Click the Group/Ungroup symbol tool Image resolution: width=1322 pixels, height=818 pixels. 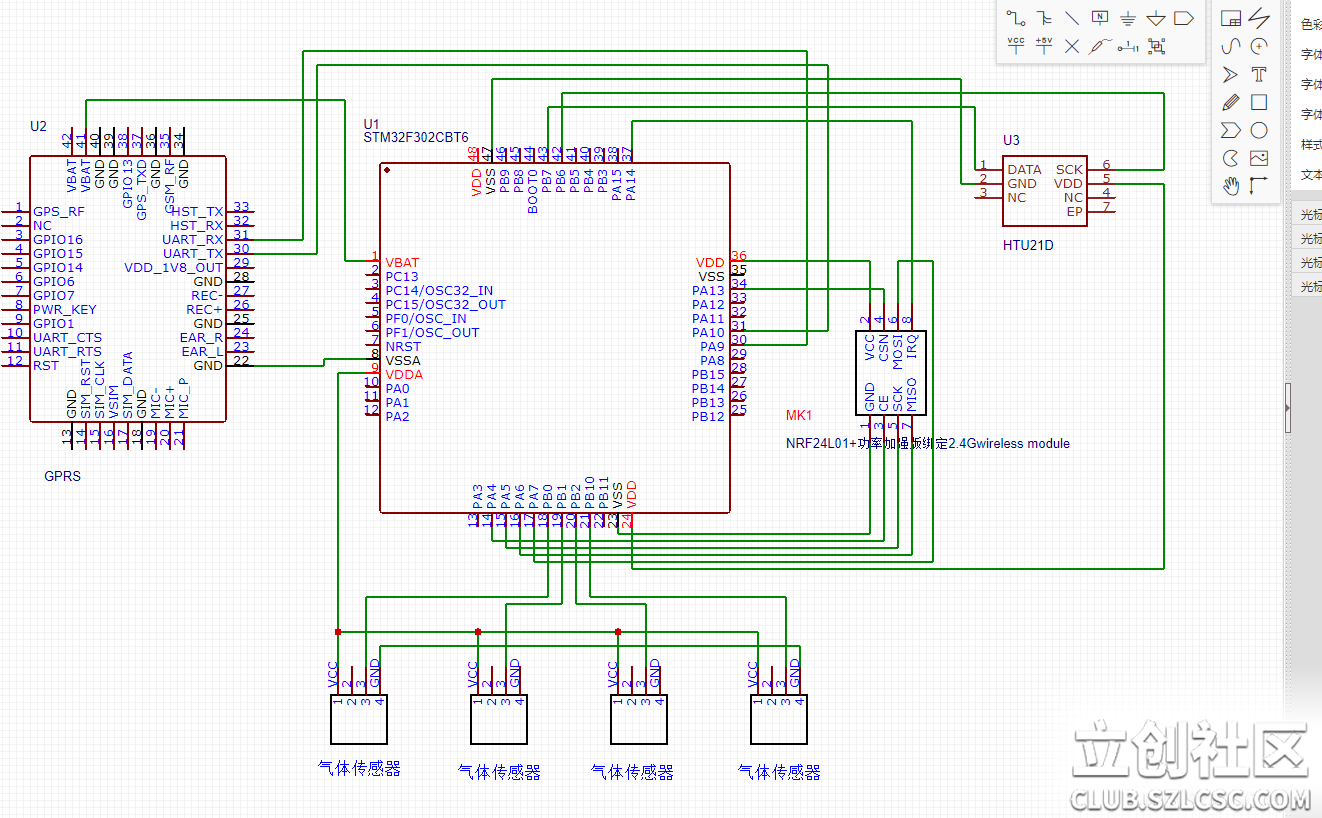(x=1157, y=46)
